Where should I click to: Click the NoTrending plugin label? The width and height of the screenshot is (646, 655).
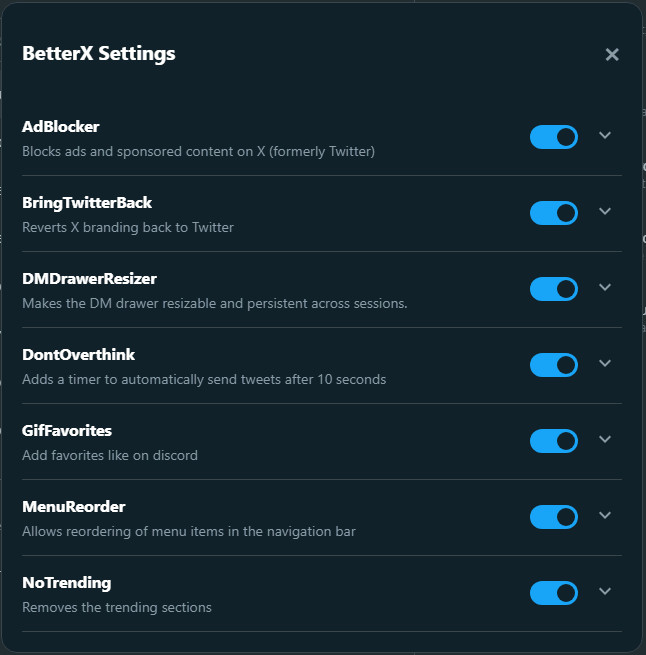click(66, 583)
